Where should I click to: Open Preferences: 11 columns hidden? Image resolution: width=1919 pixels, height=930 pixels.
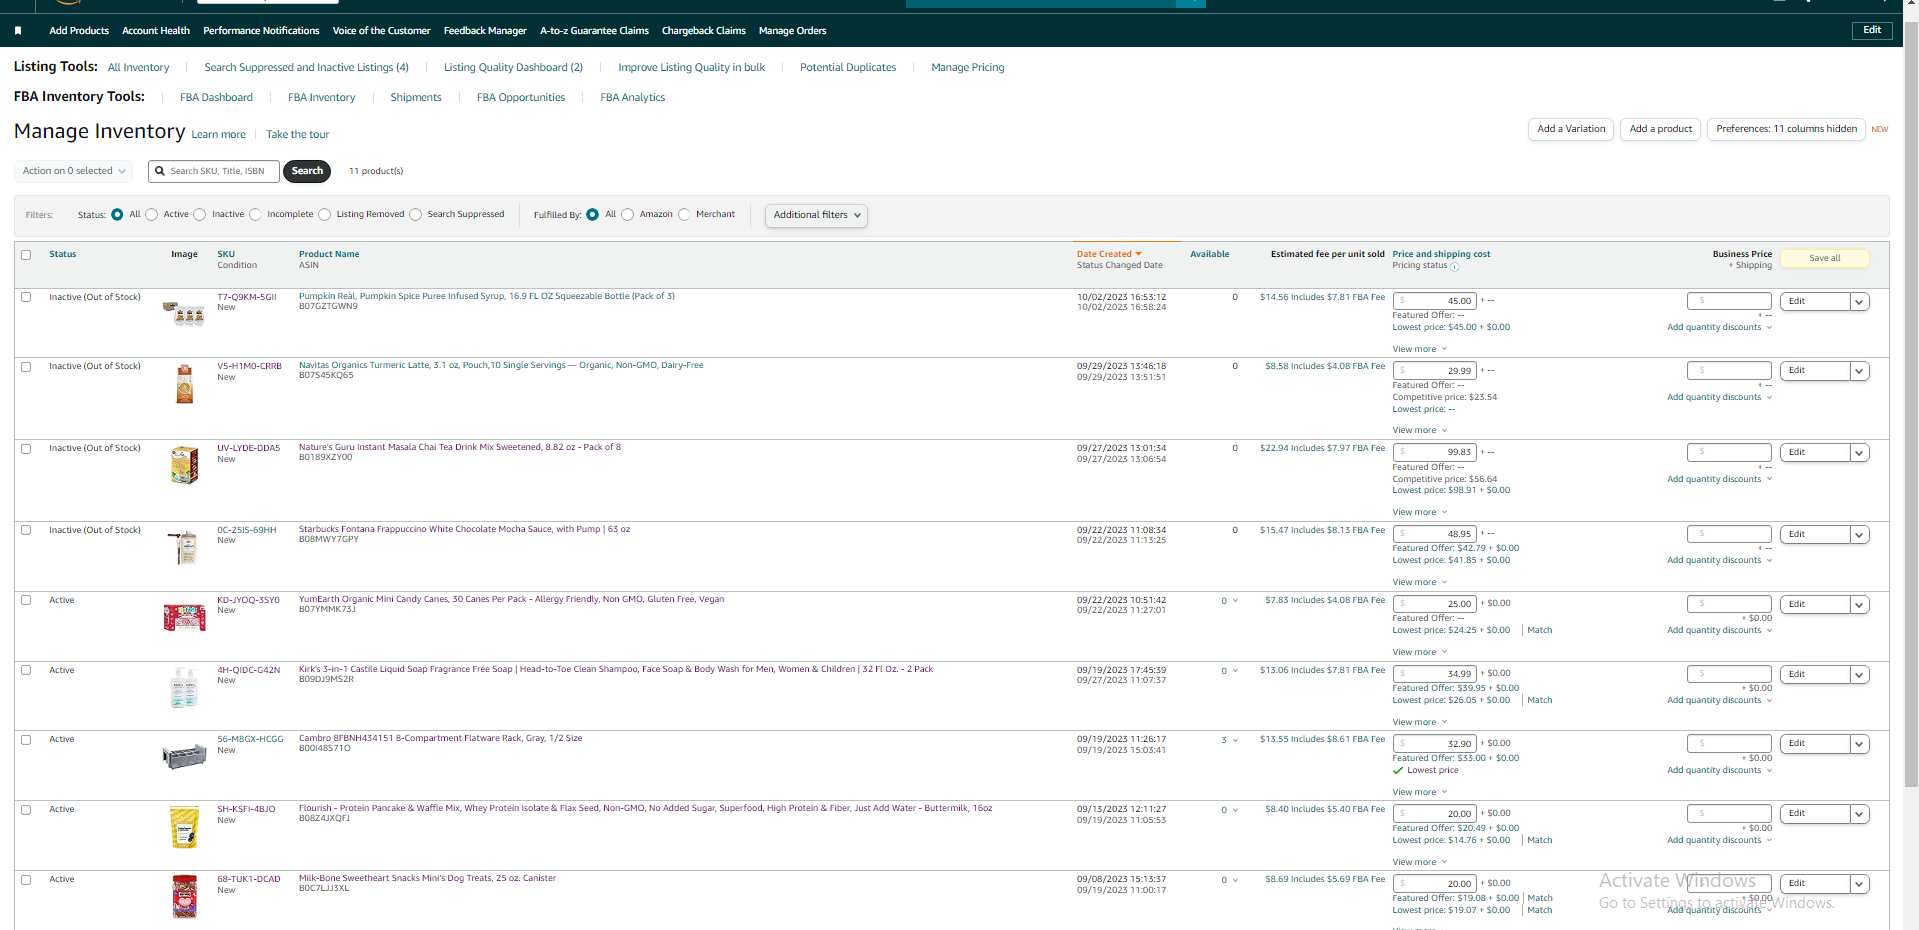(x=1786, y=129)
